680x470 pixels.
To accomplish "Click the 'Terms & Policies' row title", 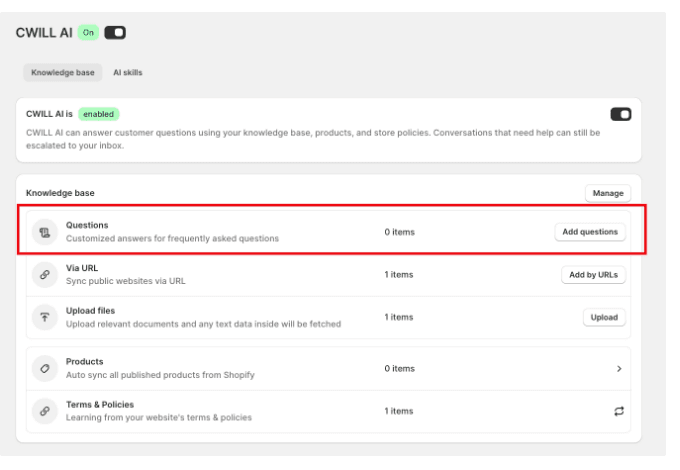I will 100,405.
